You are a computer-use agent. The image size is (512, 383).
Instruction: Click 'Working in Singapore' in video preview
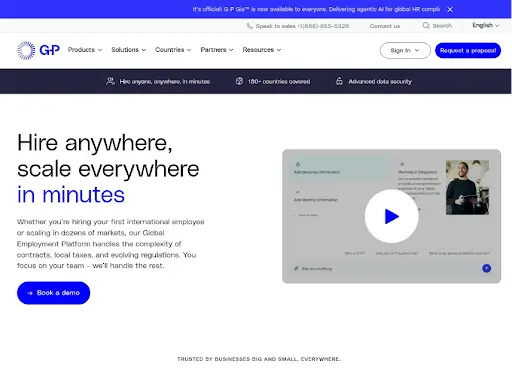tap(417, 172)
